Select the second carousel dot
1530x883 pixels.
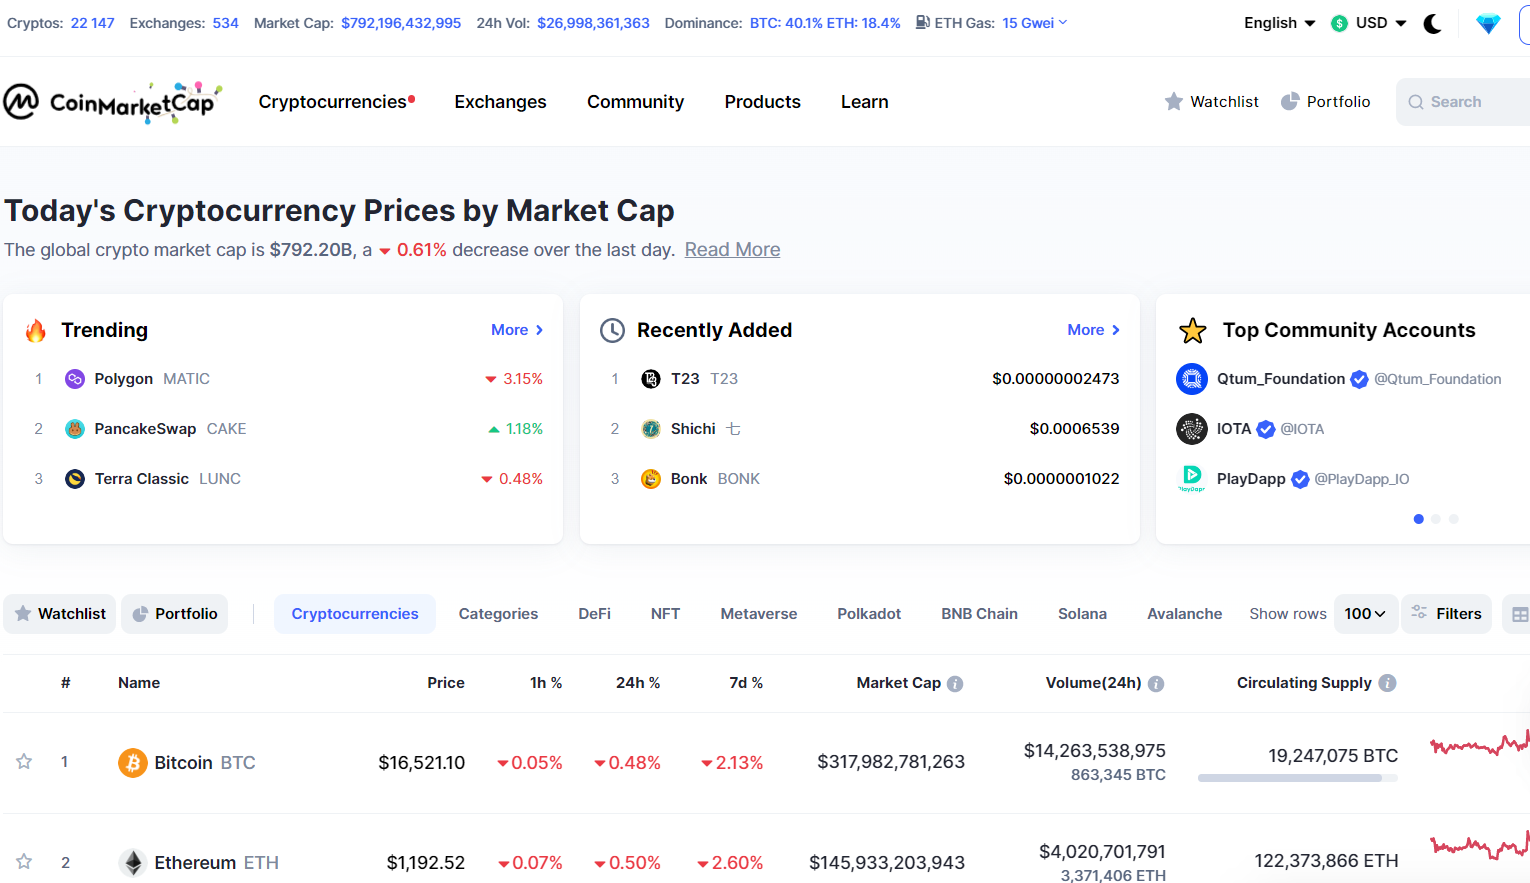point(1436,519)
